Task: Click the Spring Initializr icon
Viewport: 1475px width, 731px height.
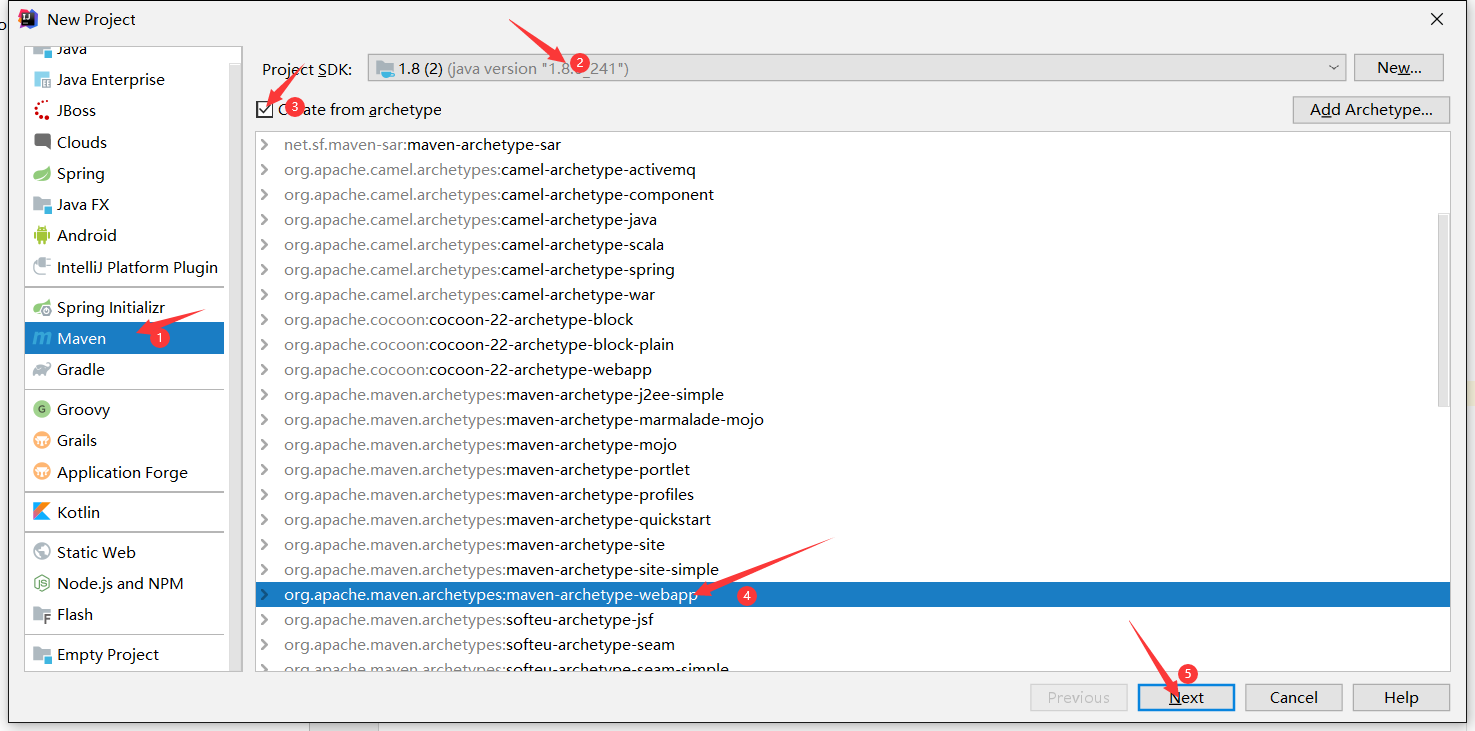Action: coord(42,308)
